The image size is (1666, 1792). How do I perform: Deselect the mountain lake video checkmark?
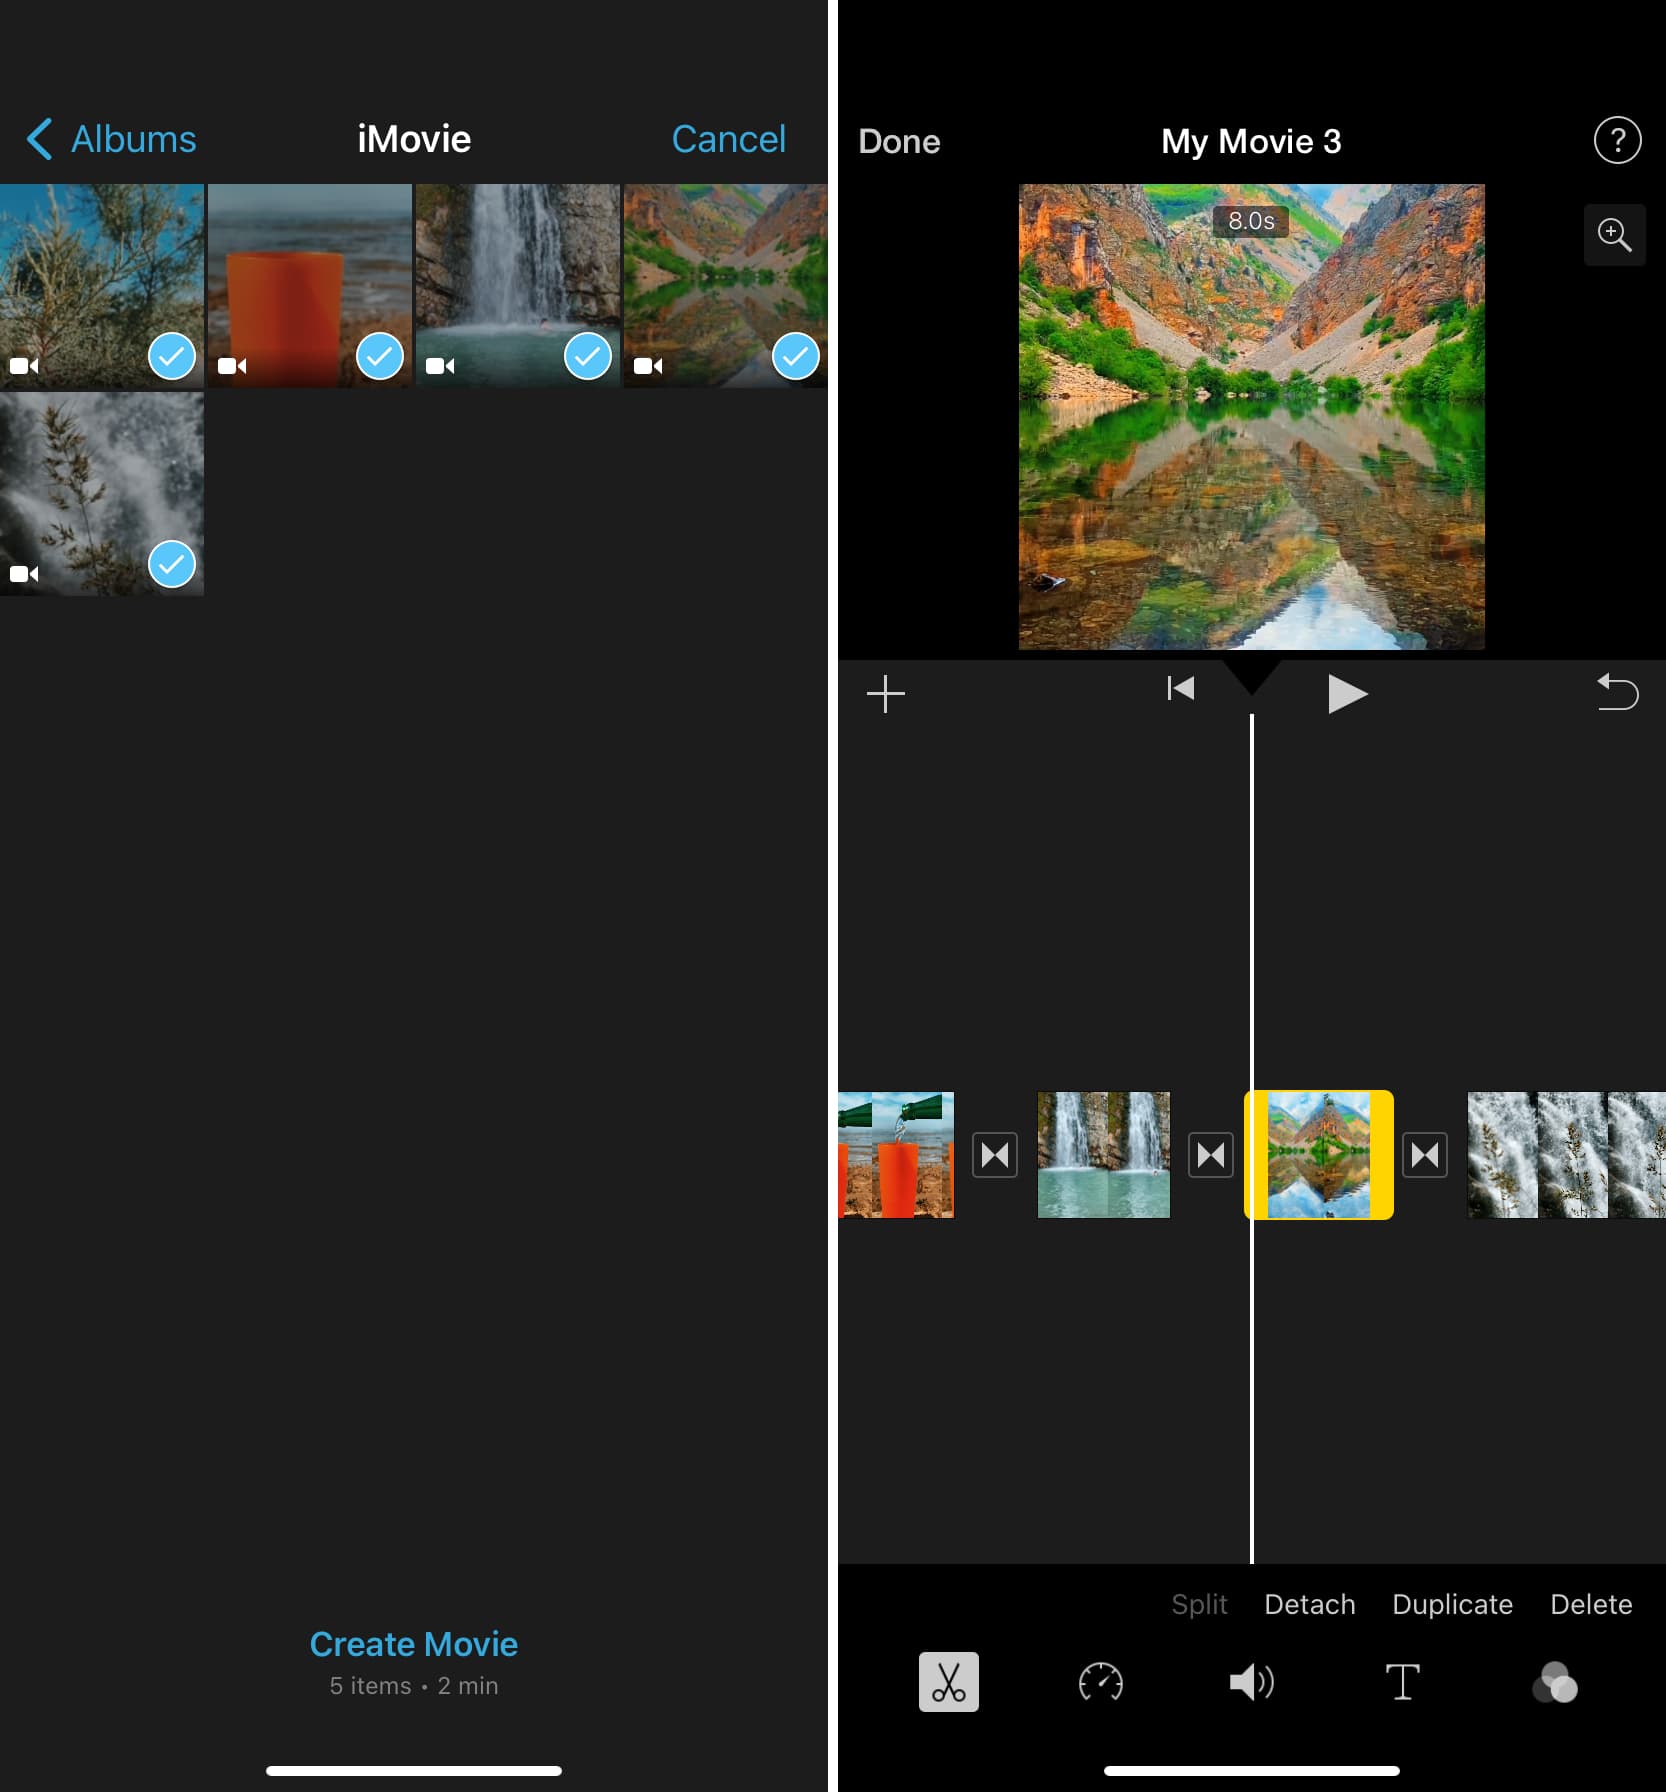(796, 356)
